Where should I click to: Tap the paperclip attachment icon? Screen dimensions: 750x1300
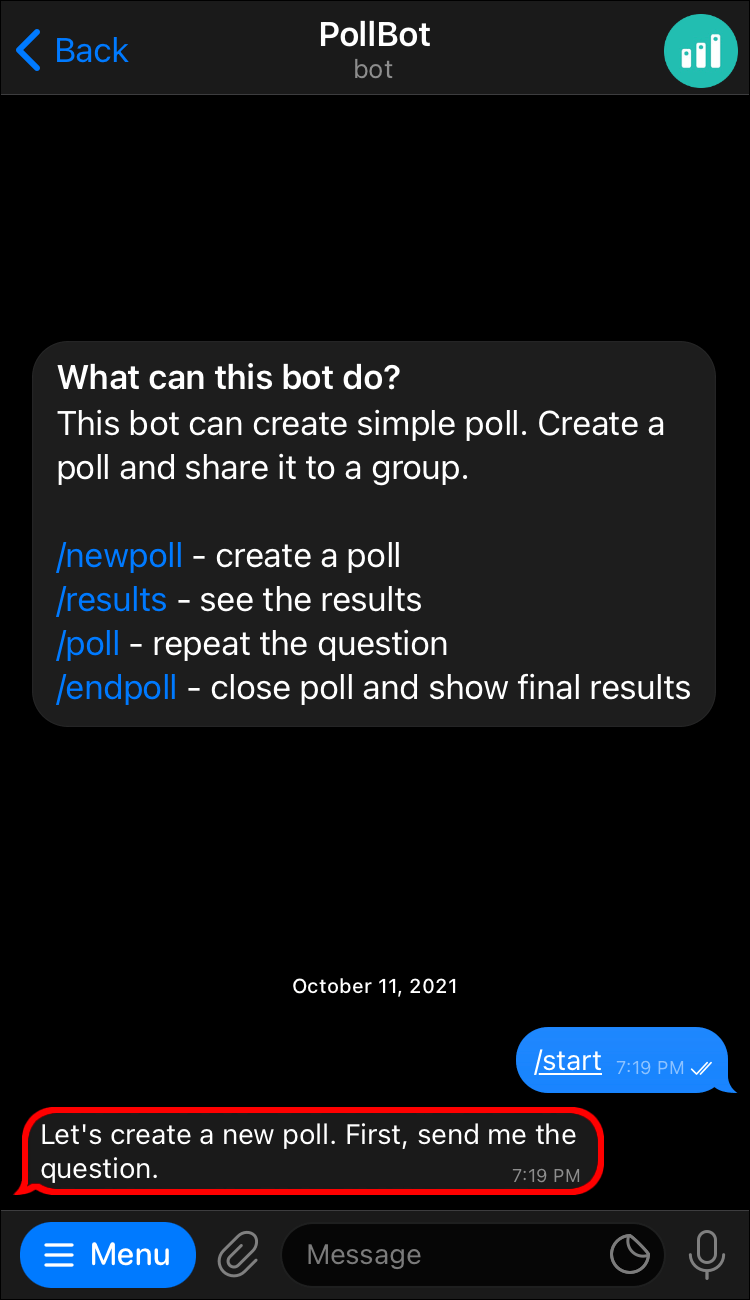click(239, 1254)
